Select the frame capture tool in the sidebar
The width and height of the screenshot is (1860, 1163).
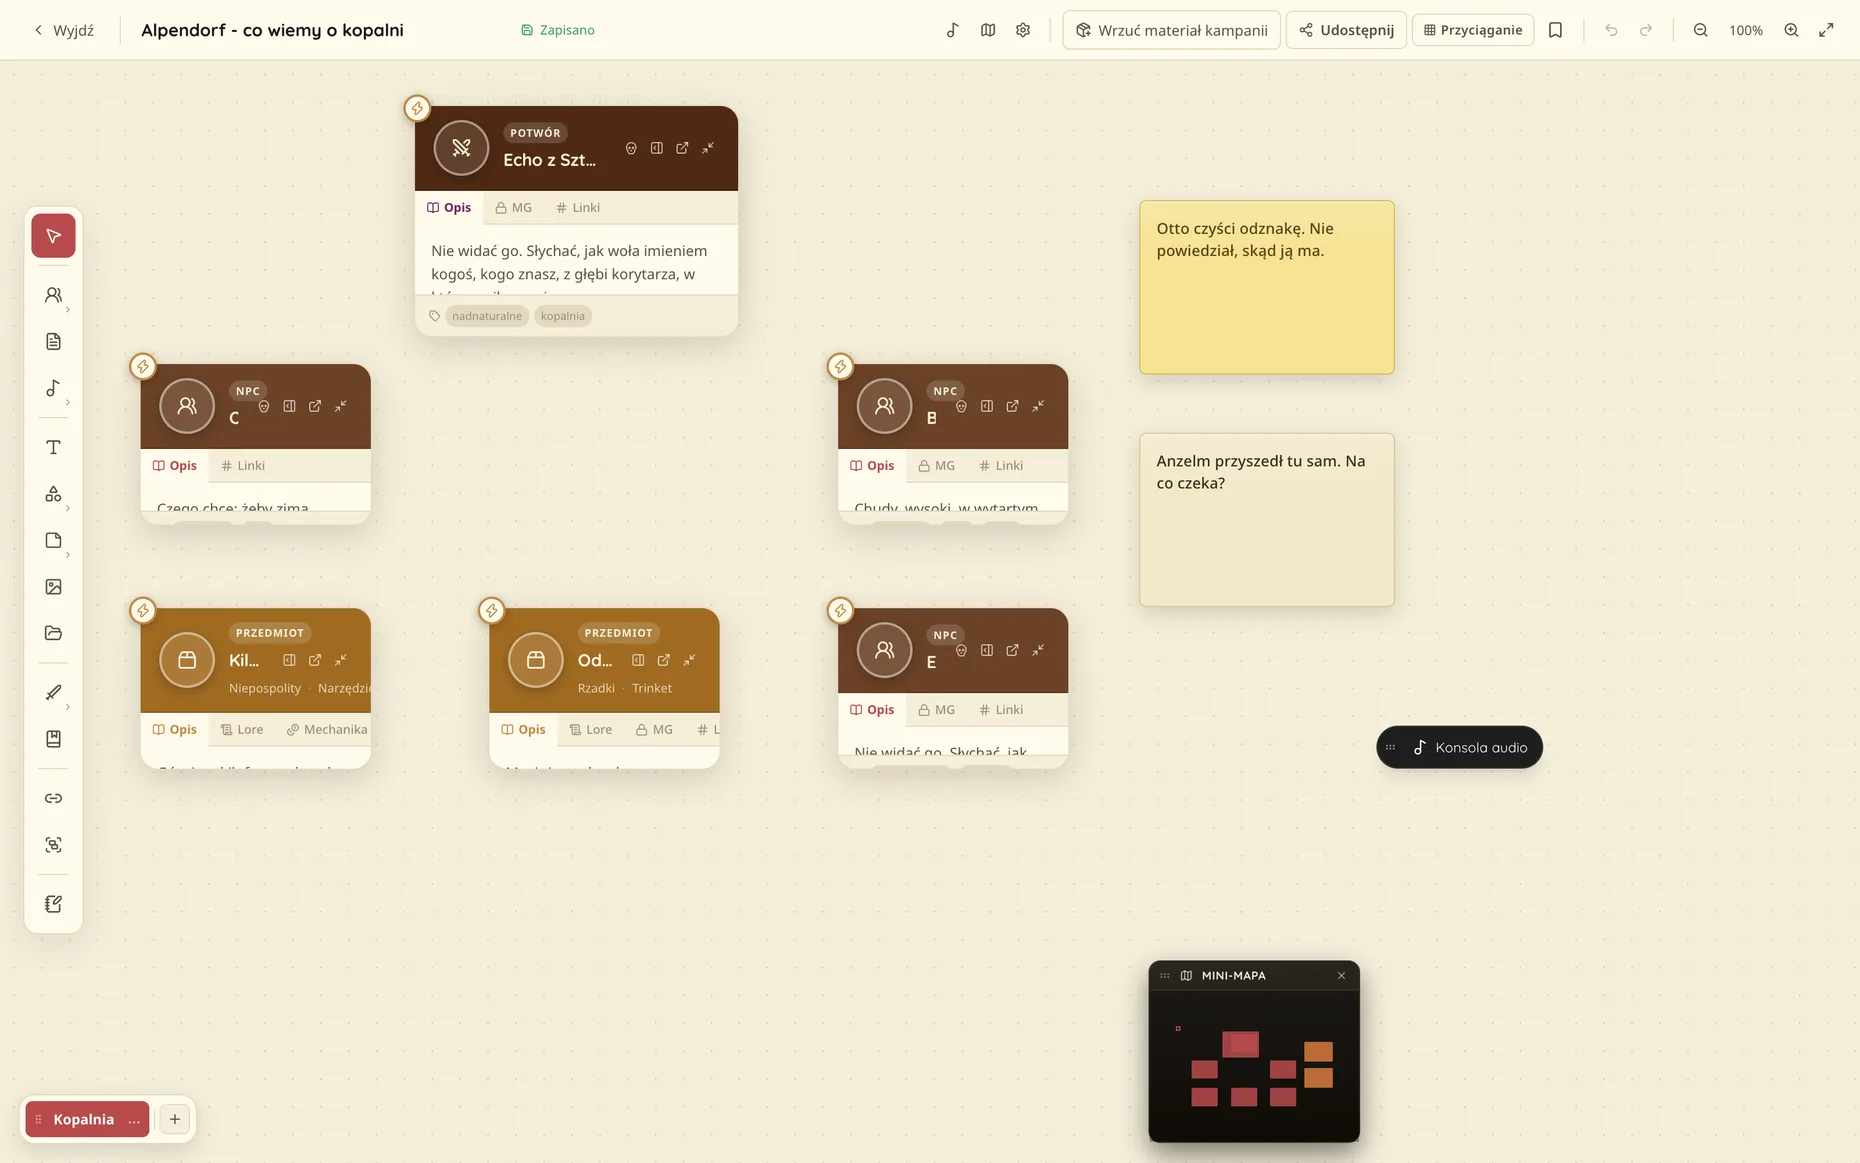click(53, 845)
